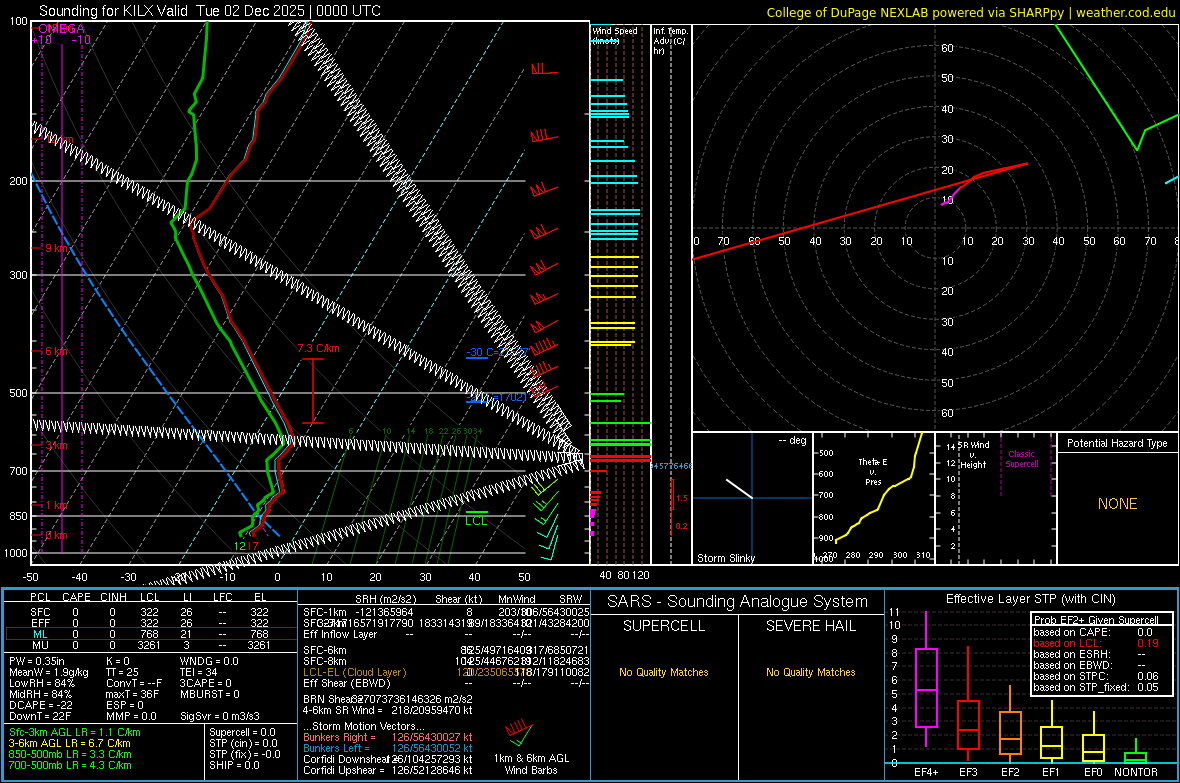Image resolution: width=1180 pixels, height=783 pixels.
Task: Click the Classic Supercell label
Action: pyautogui.click(x=1022, y=459)
